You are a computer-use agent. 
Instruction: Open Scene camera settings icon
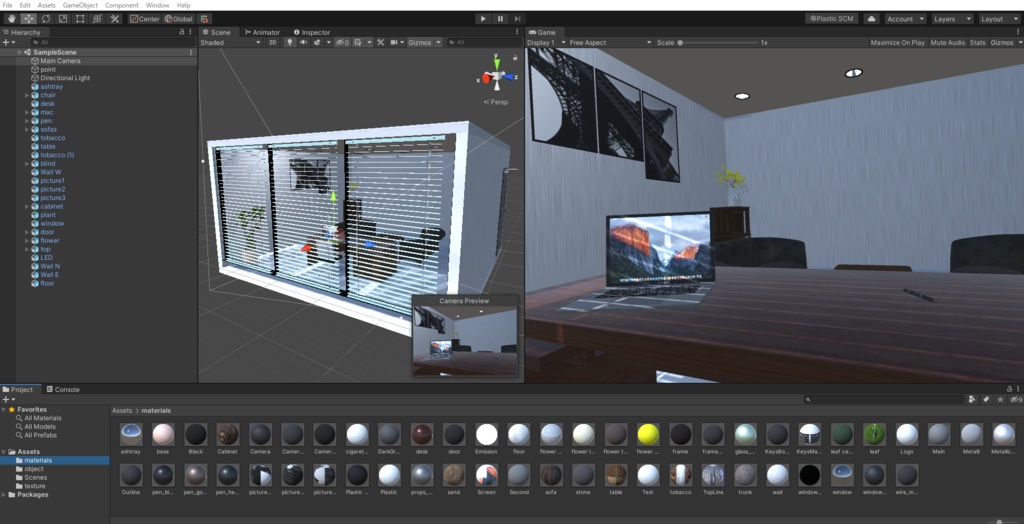tap(394, 42)
